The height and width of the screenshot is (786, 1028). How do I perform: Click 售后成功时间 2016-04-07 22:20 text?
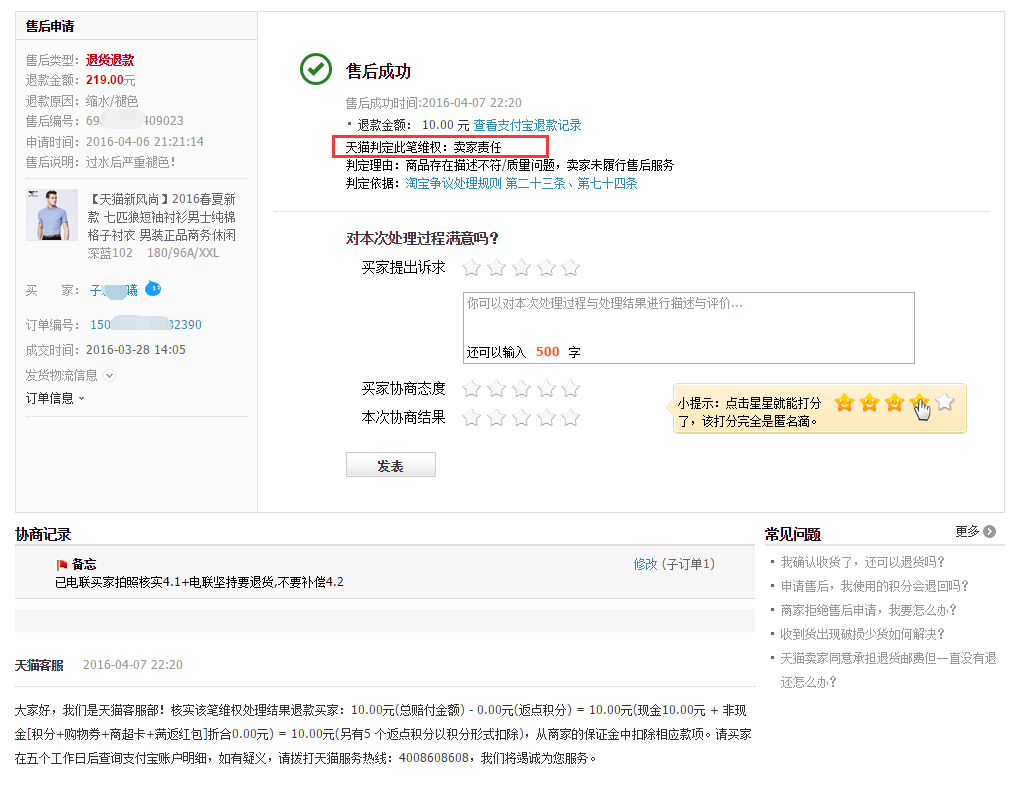433,103
